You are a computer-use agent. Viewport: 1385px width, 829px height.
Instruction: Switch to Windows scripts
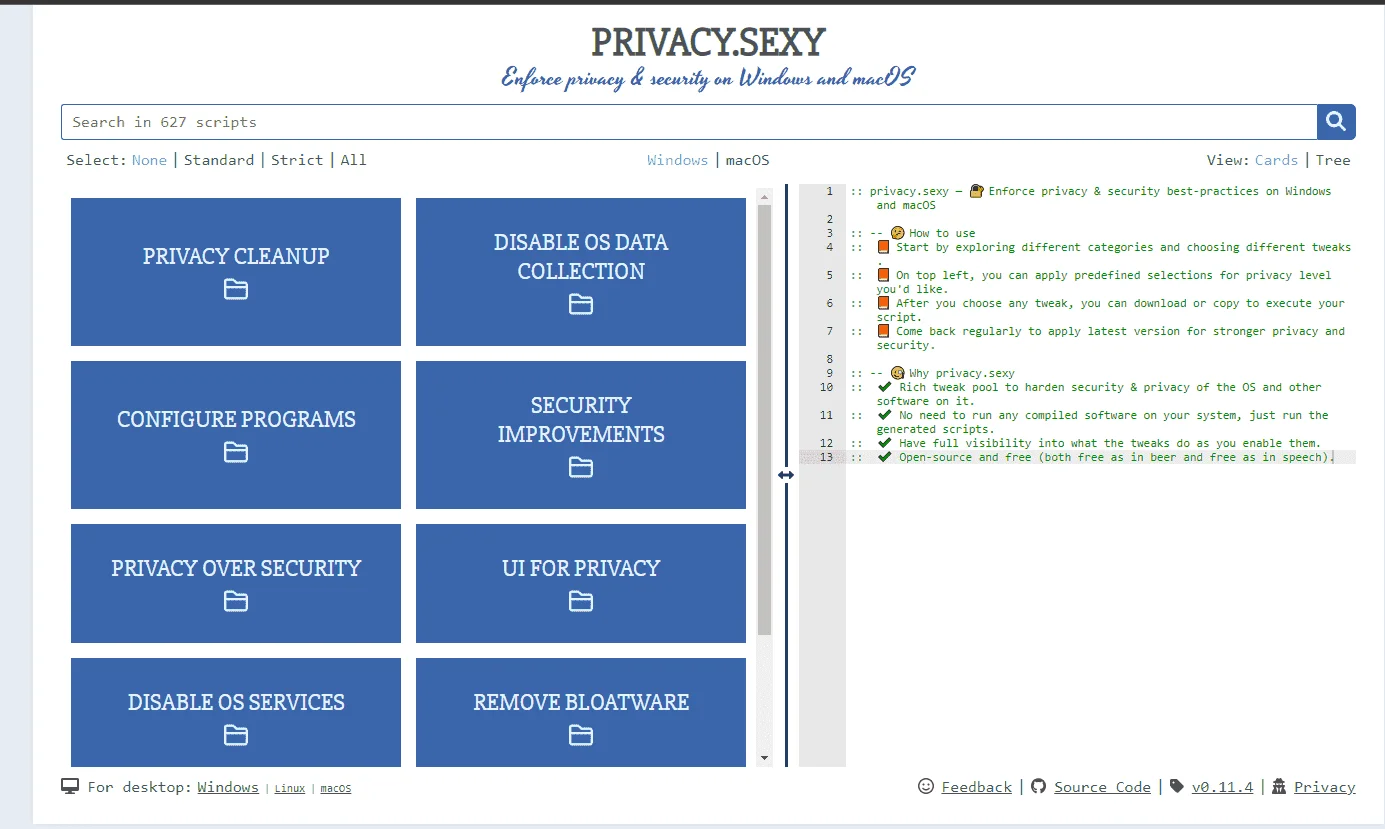coord(677,160)
